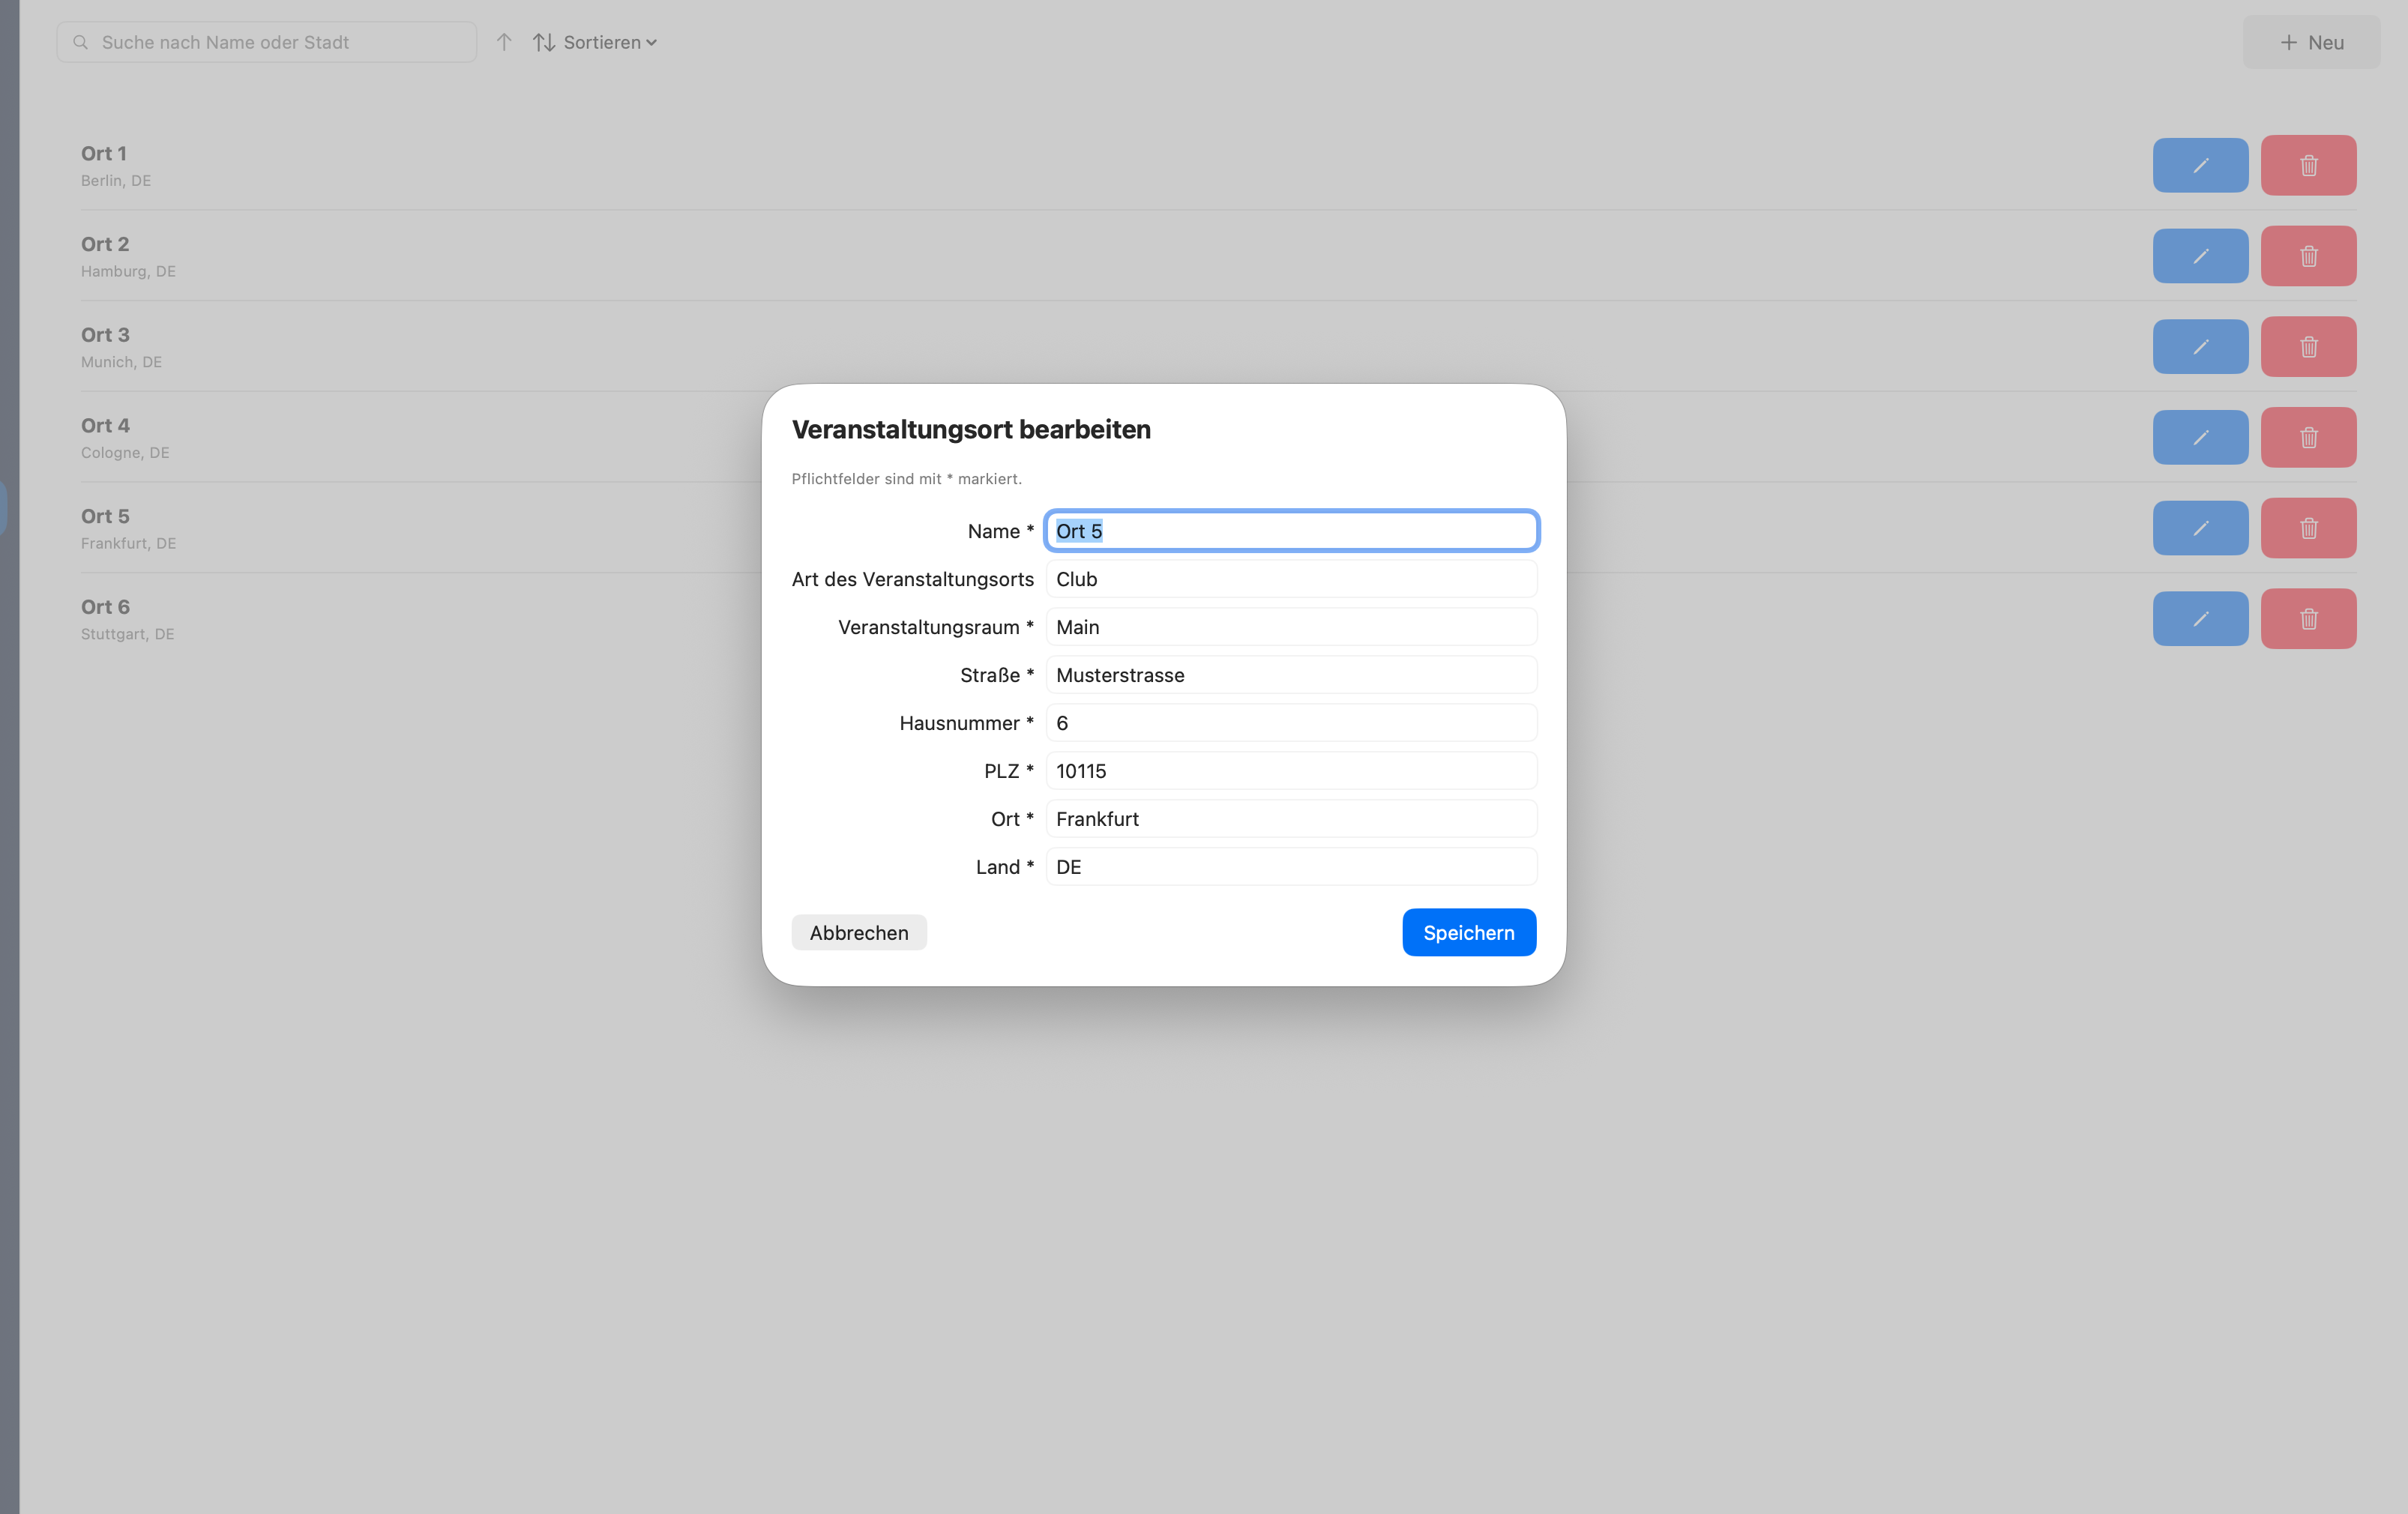Click into Art des Veranstaltungsorts field
The width and height of the screenshot is (2408, 1514).
coord(1290,579)
